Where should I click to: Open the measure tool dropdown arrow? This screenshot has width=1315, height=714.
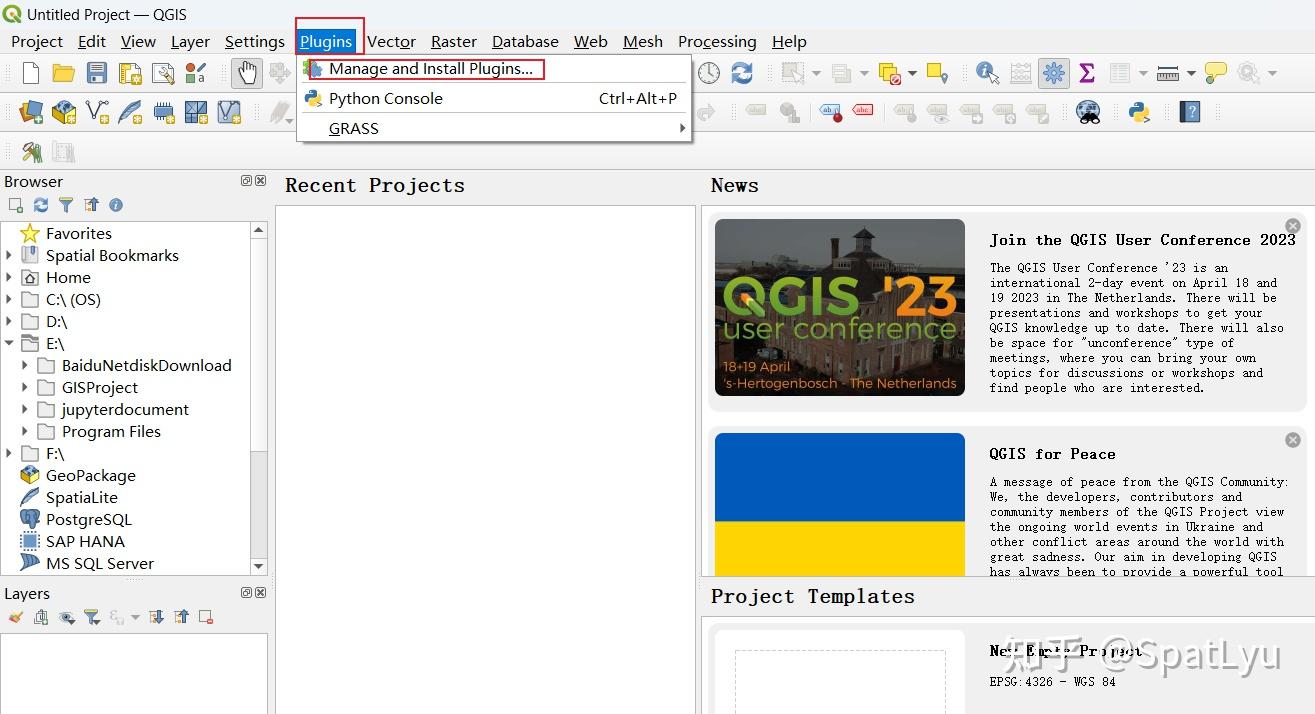coord(1191,72)
